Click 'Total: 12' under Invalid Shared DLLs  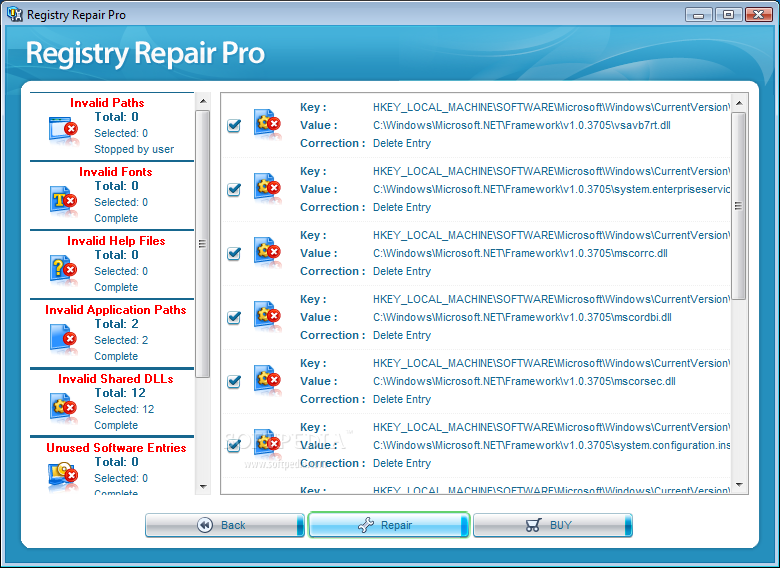[x=120, y=393]
